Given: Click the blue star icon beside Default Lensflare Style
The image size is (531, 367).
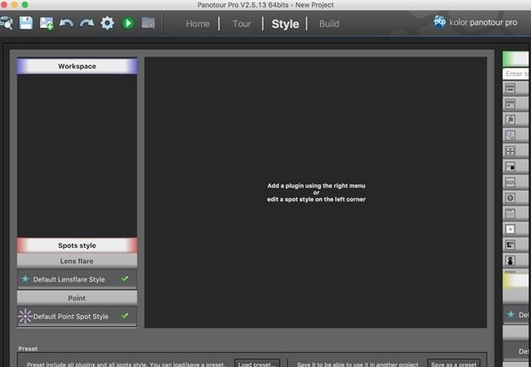Looking at the screenshot, I should pyautogui.click(x=25, y=279).
